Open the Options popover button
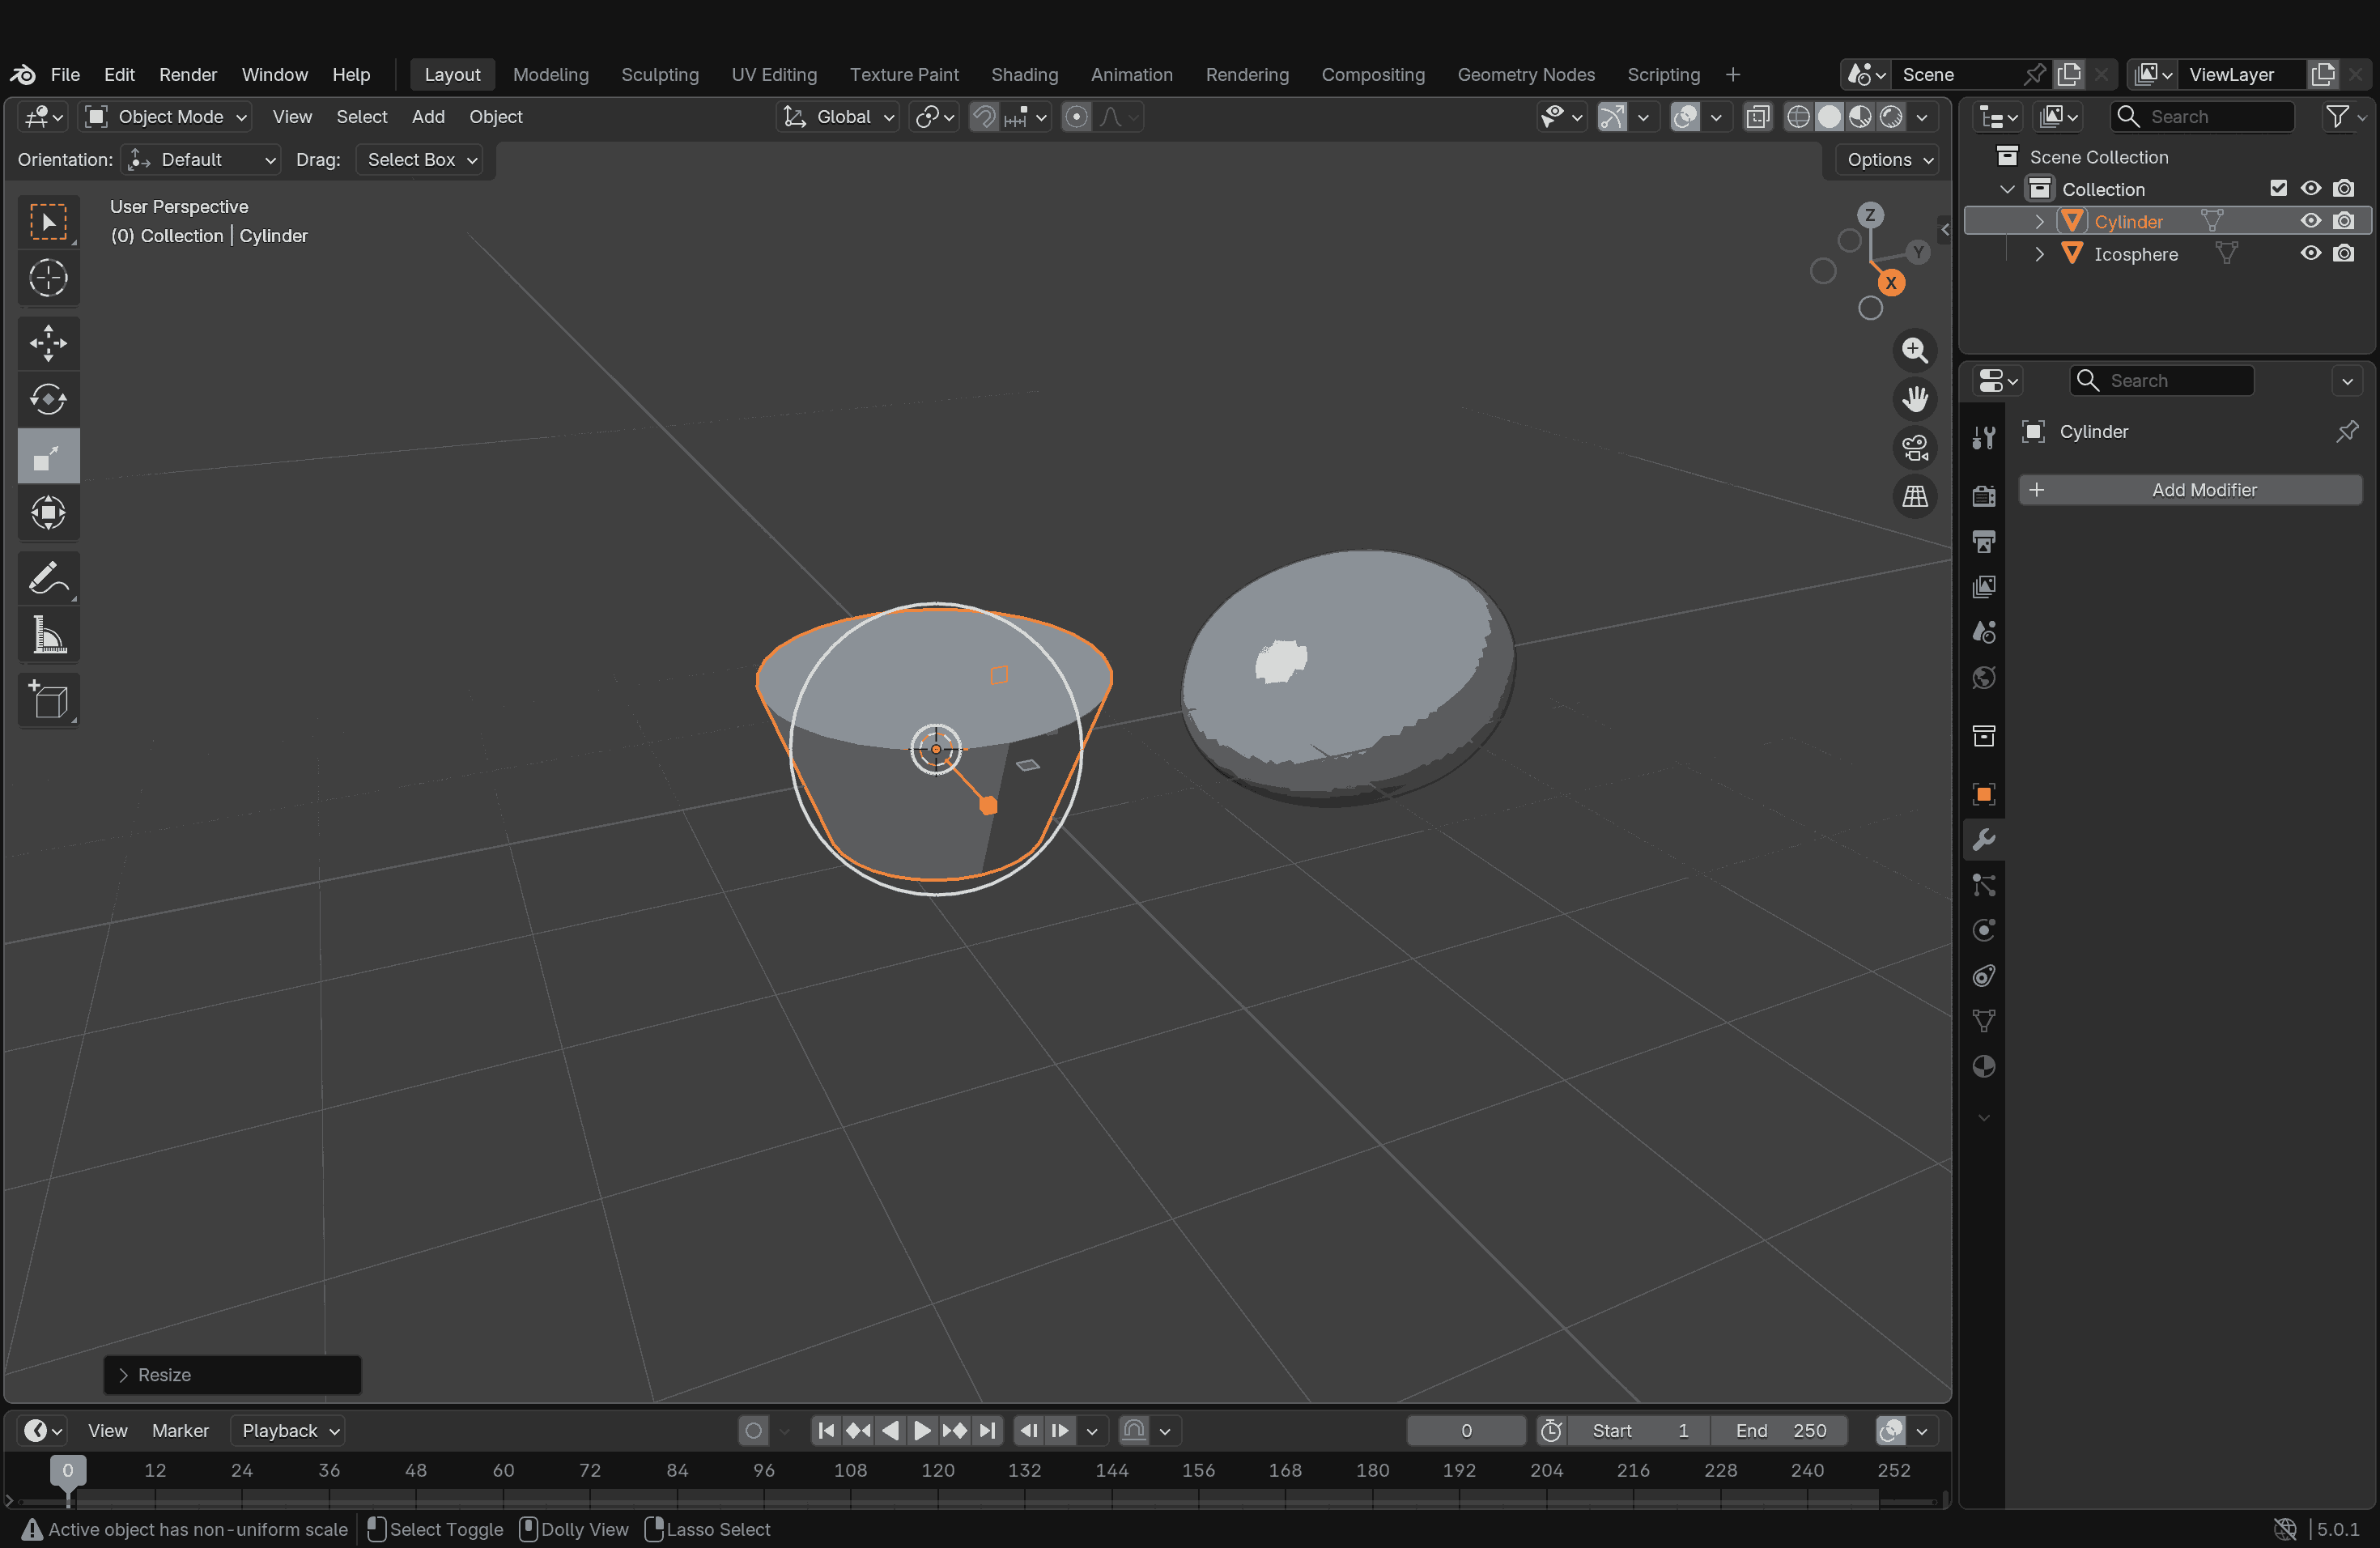Image resolution: width=2380 pixels, height=1548 pixels. click(x=1888, y=160)
